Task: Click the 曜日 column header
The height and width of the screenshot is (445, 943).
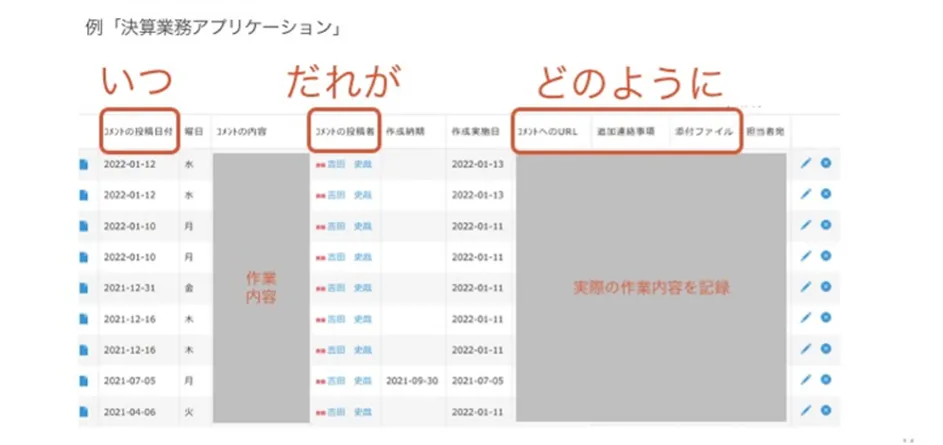Action: click(x=192, y=131)
